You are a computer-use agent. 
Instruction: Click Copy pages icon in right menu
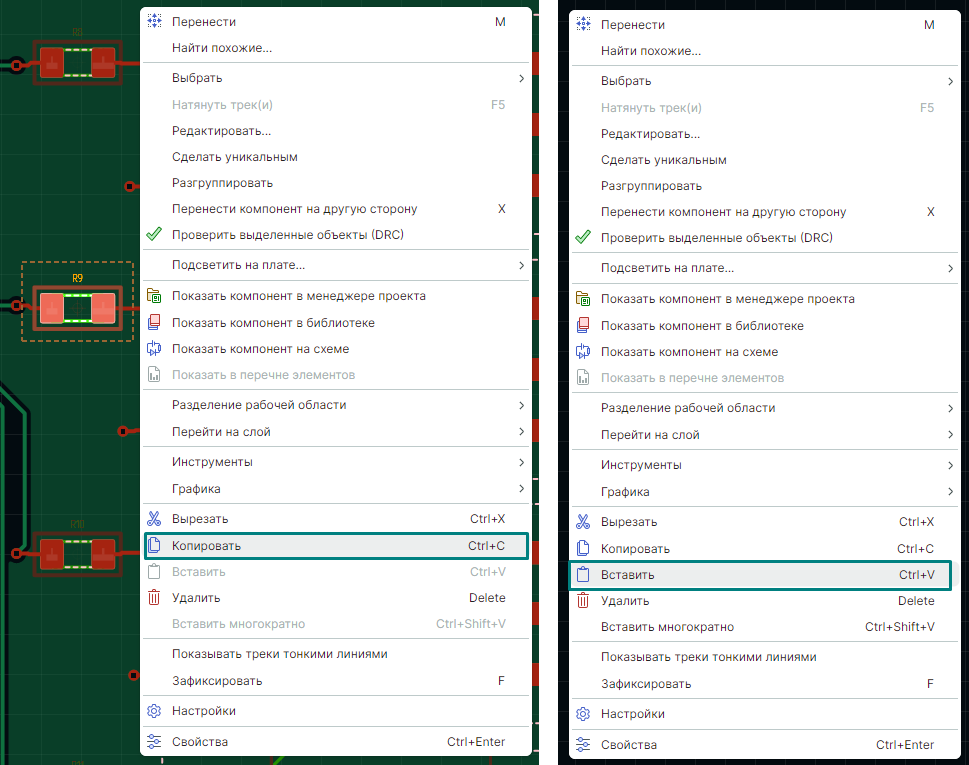coord(583,548)
